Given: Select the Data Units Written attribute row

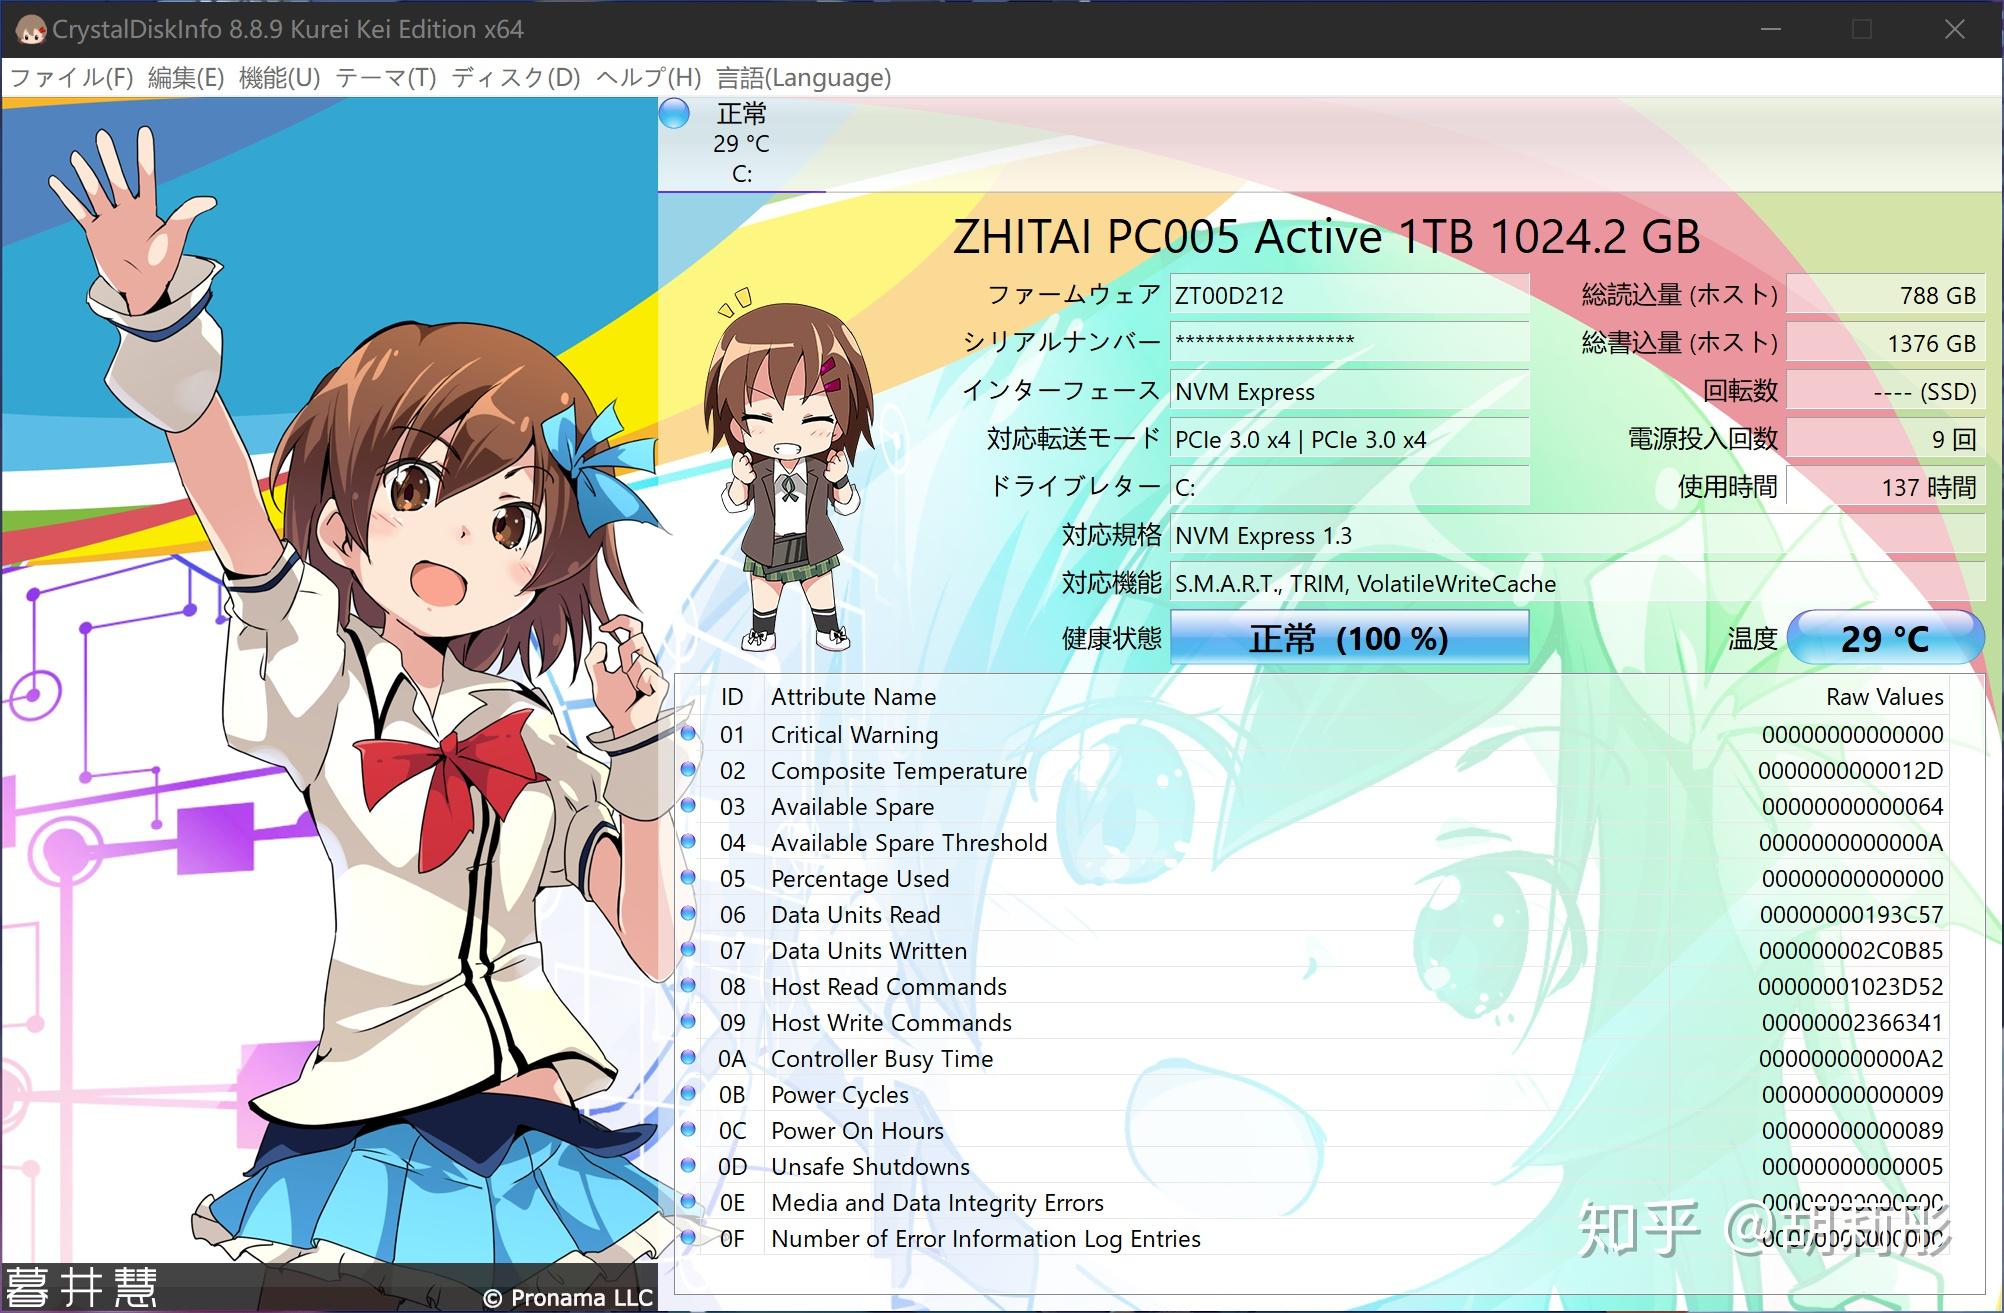Looking at the screenshot, I should point(868,950).
